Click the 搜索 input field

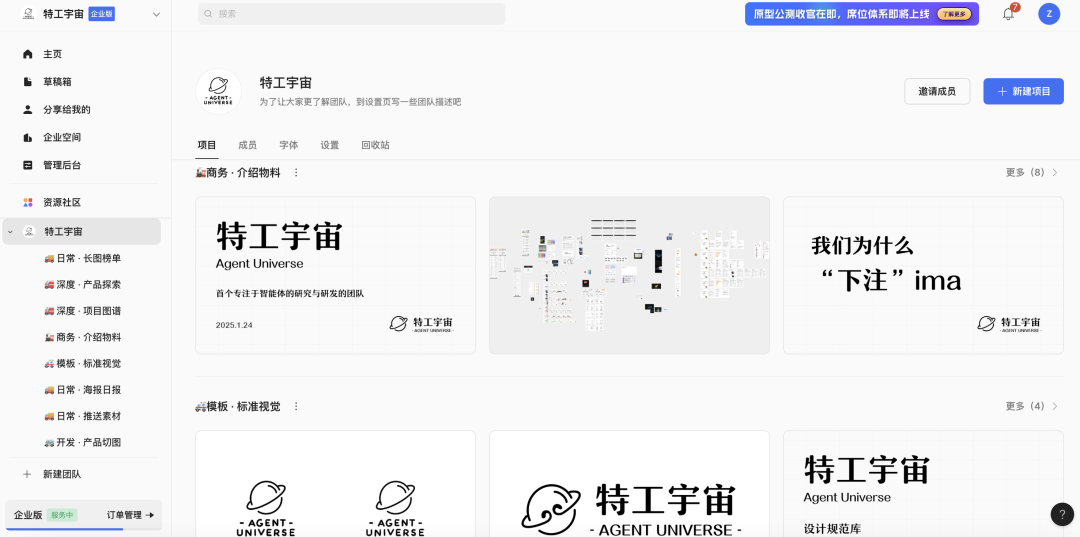coord(351,14)
